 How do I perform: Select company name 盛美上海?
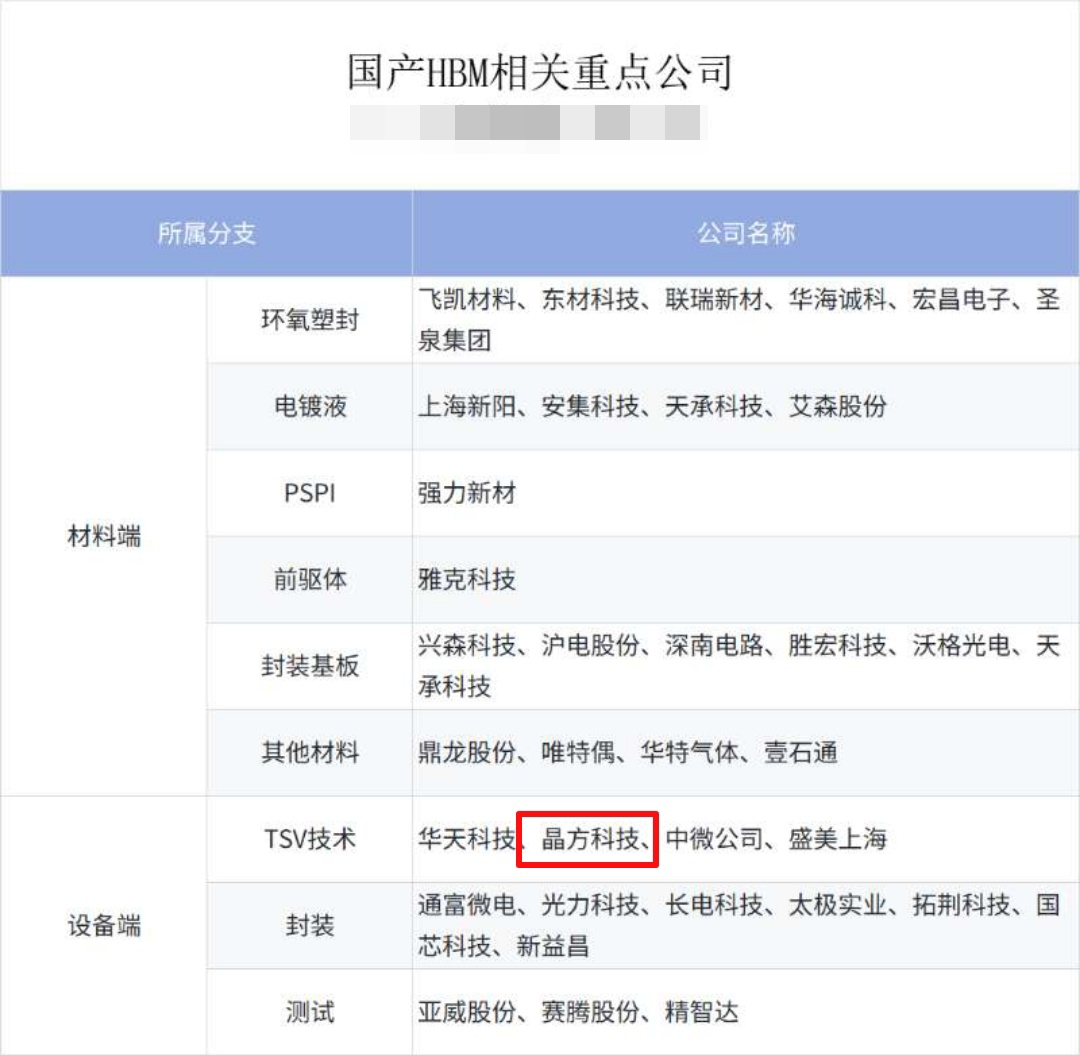pos(838,839)
